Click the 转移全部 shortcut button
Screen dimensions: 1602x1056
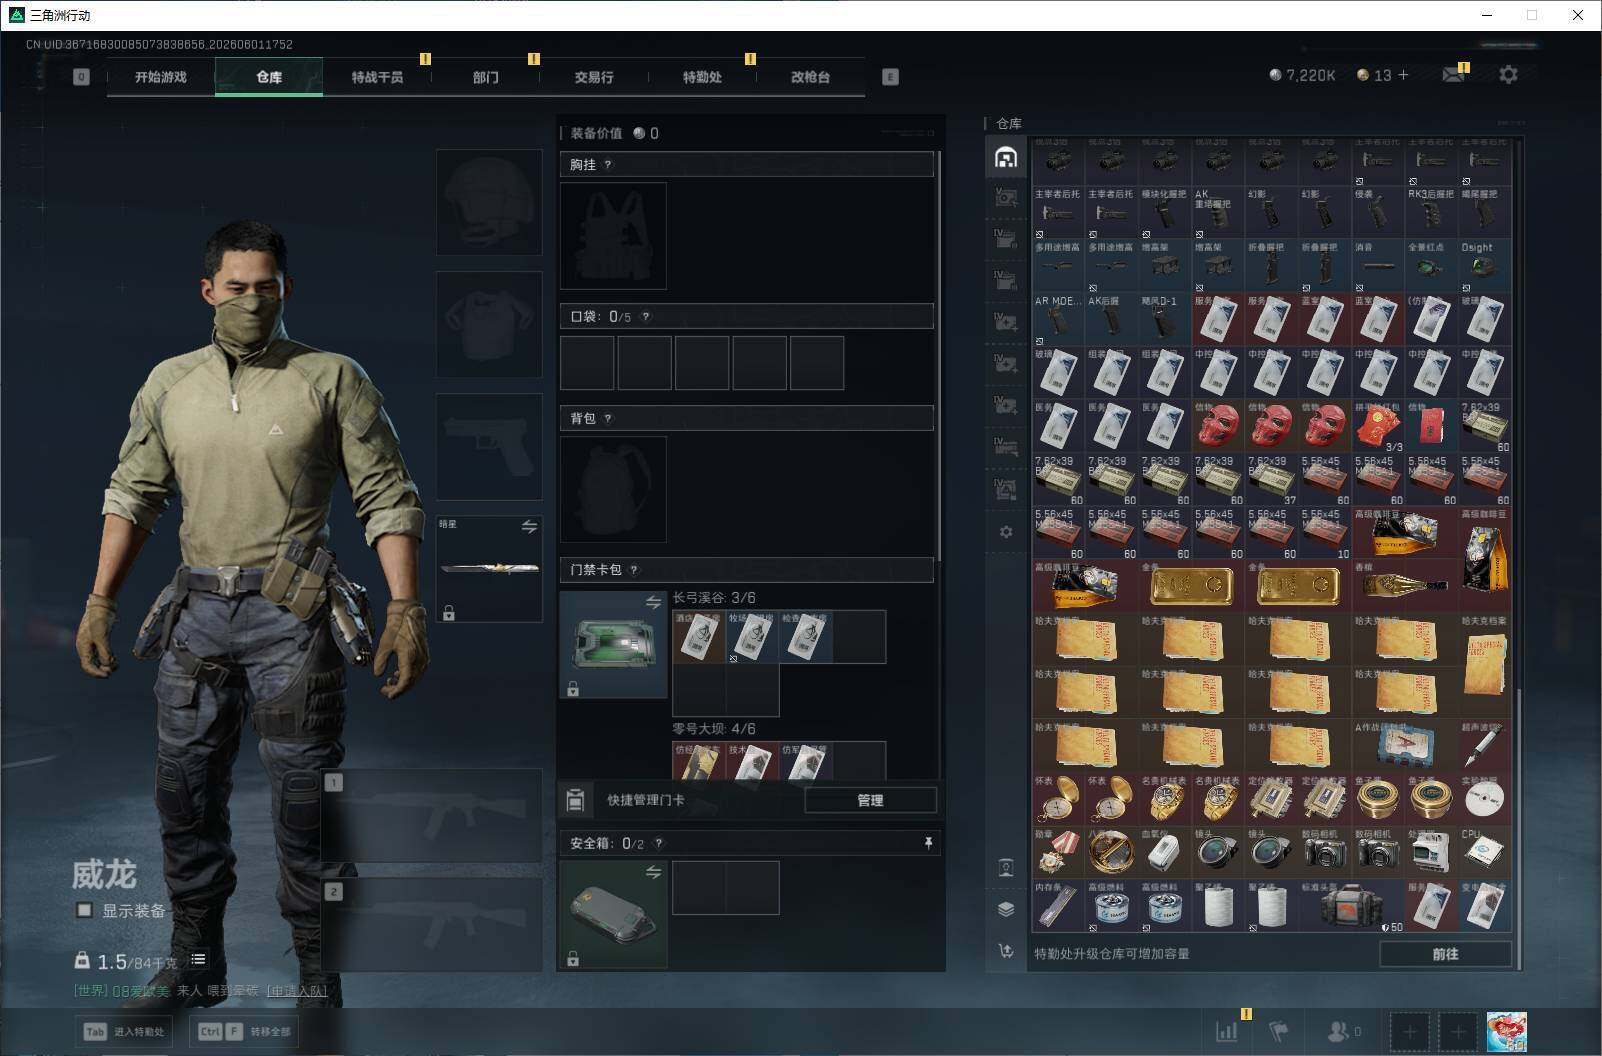tap(244, 1031)
